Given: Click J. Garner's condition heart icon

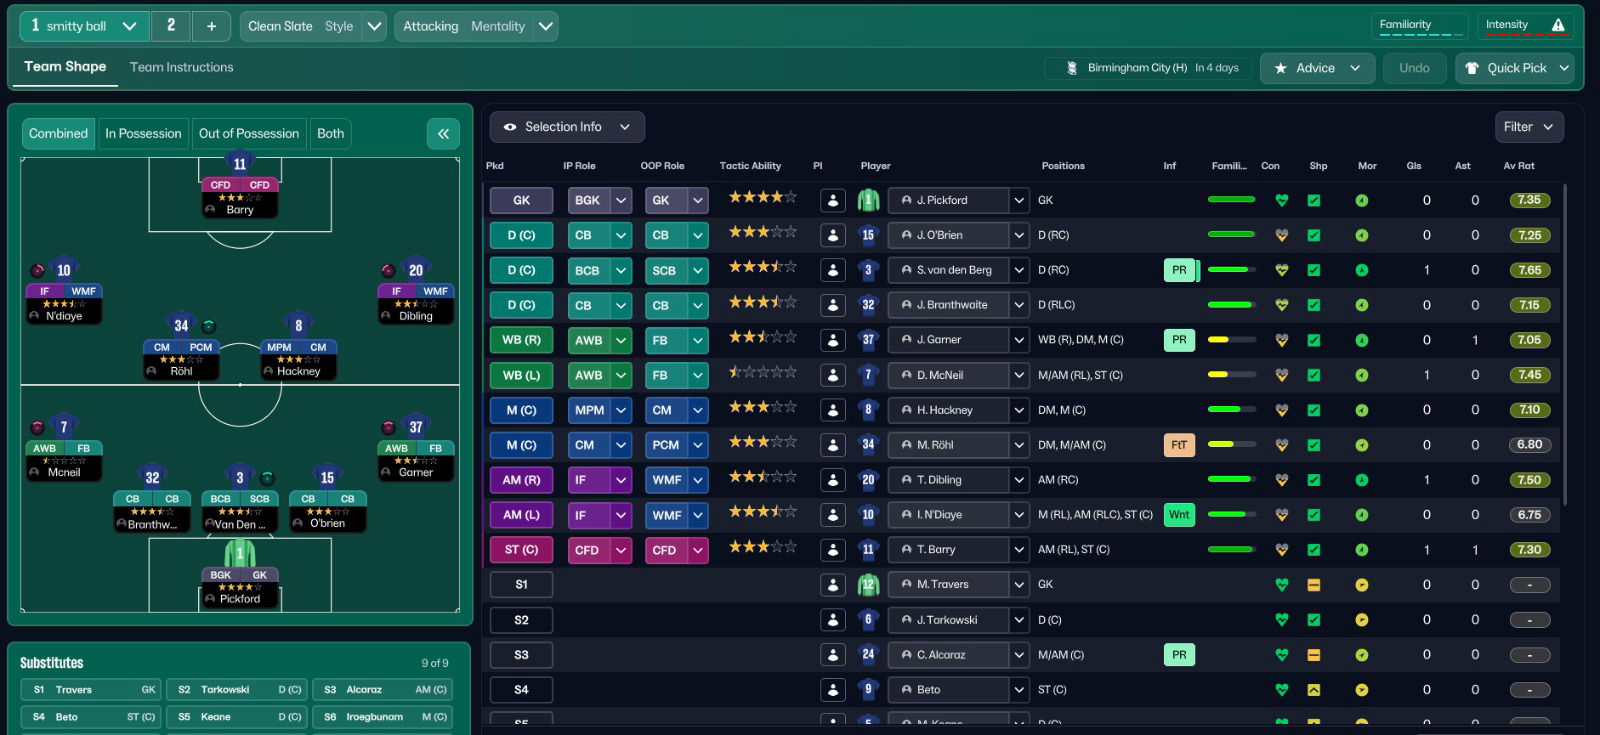Looking at the screenshot, I should [1281, 340].
